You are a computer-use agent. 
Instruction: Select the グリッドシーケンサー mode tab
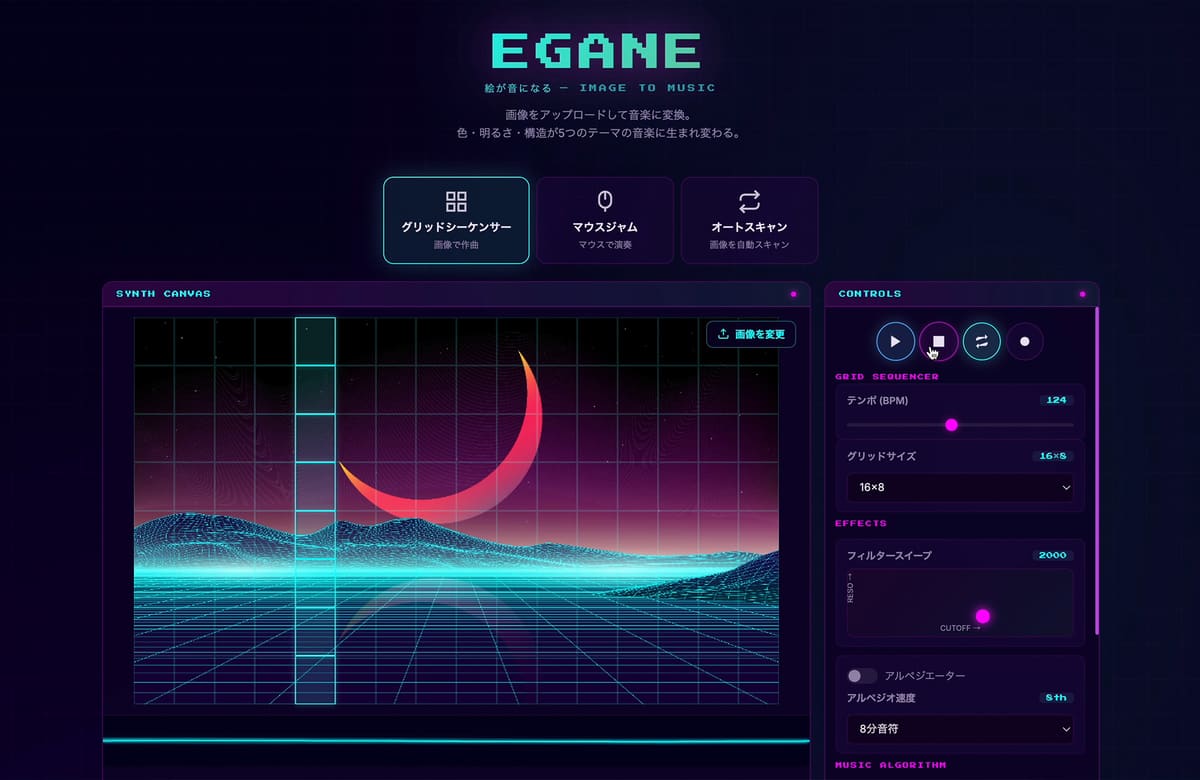456,220
